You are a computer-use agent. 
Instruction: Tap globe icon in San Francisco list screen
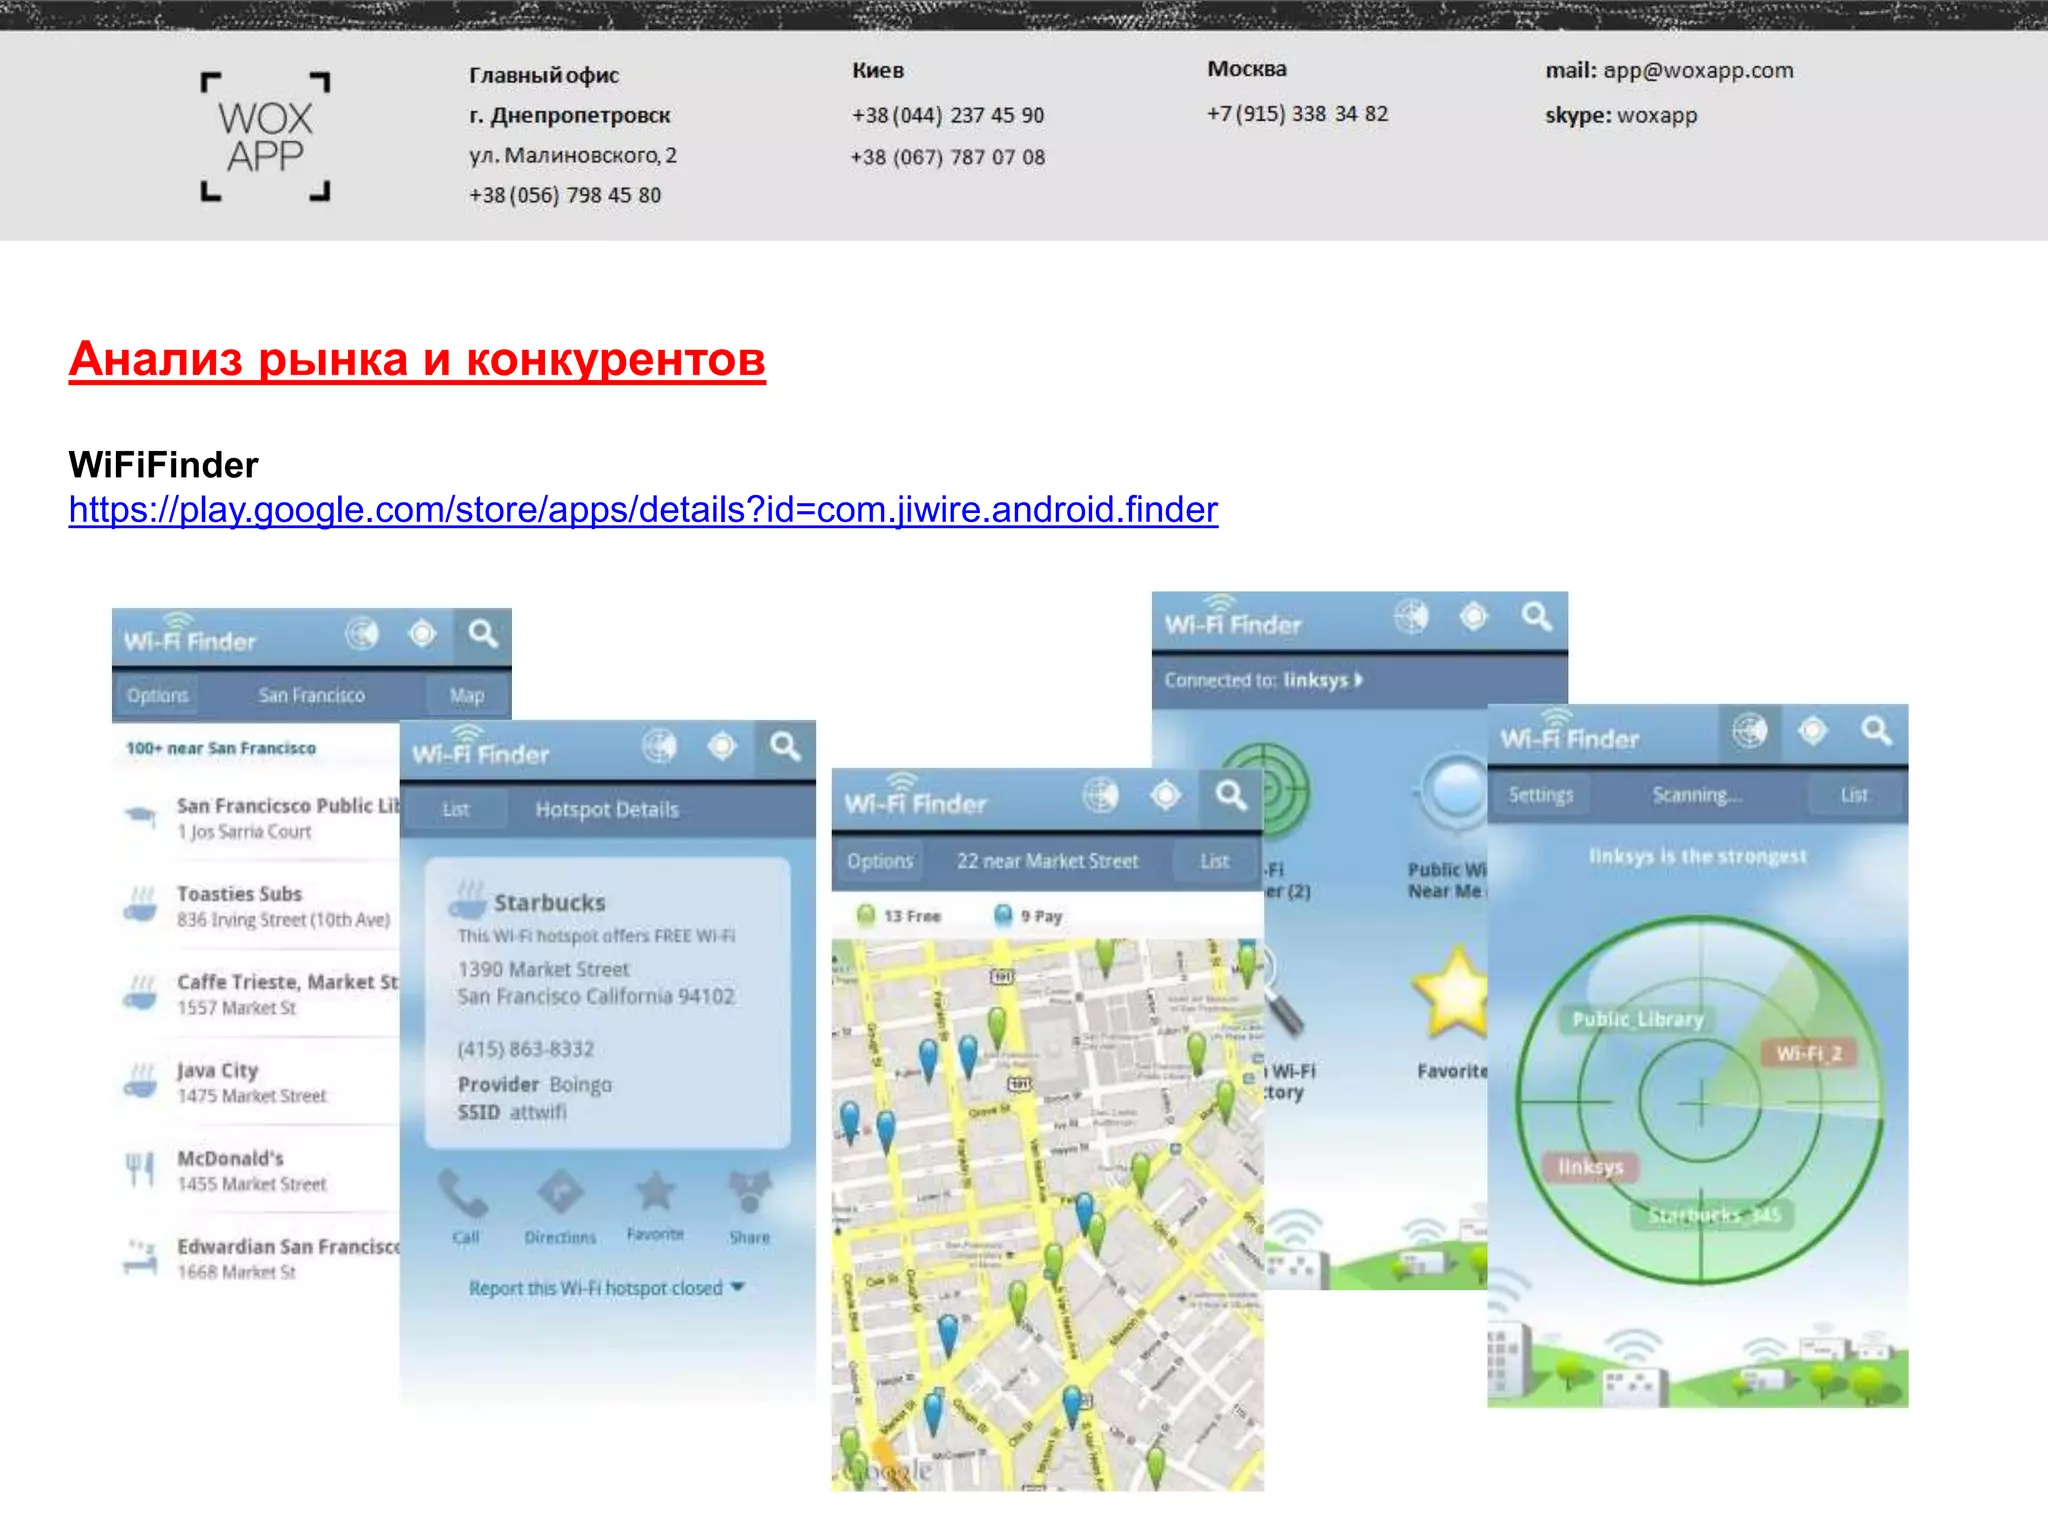[x=362, y=634]
